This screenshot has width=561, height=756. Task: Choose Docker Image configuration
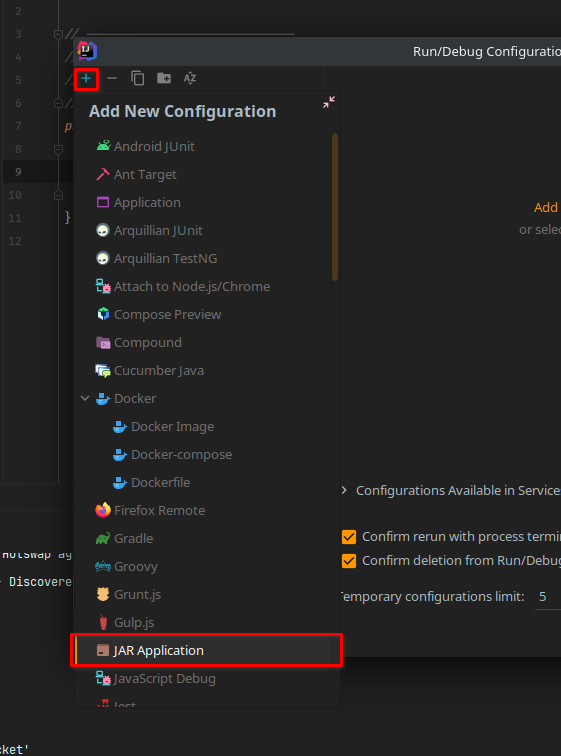pyautogui.click(x=207, y=426)
